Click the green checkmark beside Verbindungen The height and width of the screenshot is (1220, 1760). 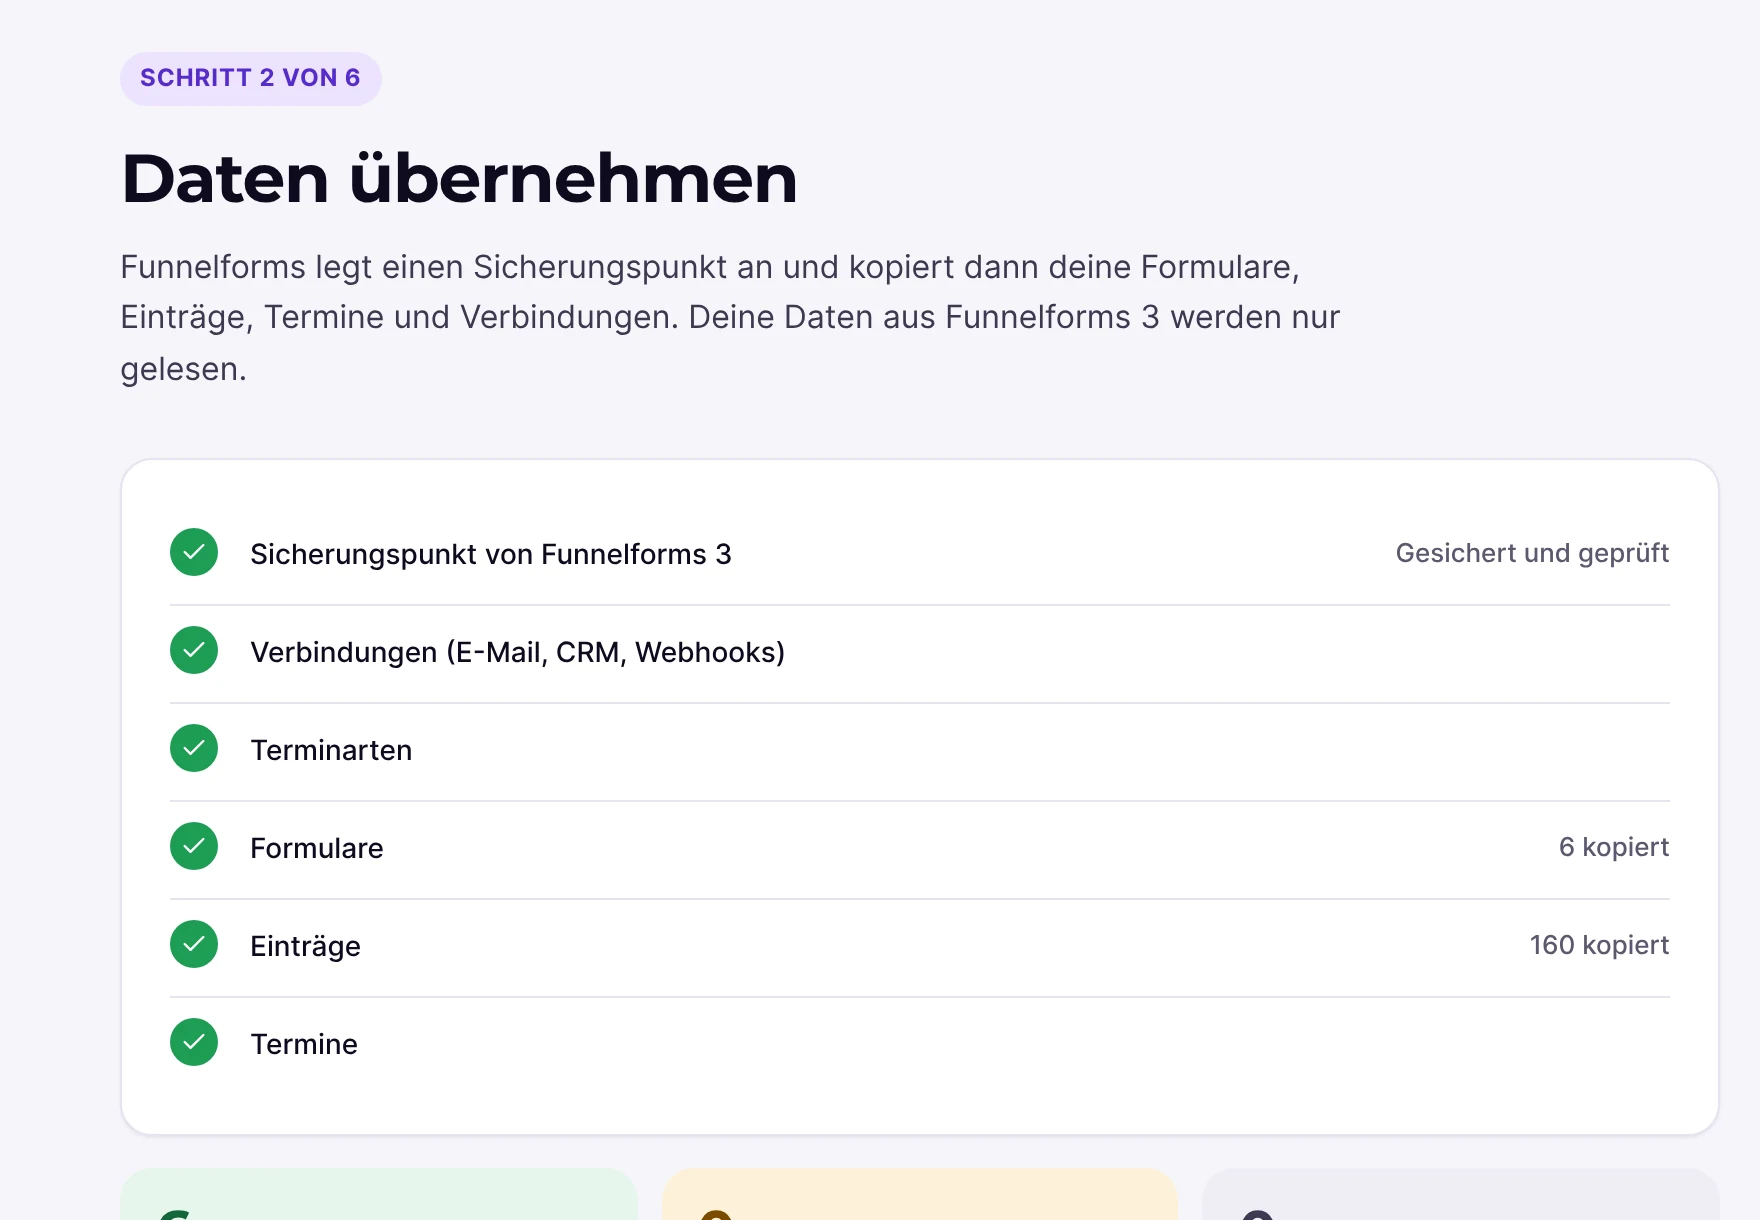pos(194,650)
